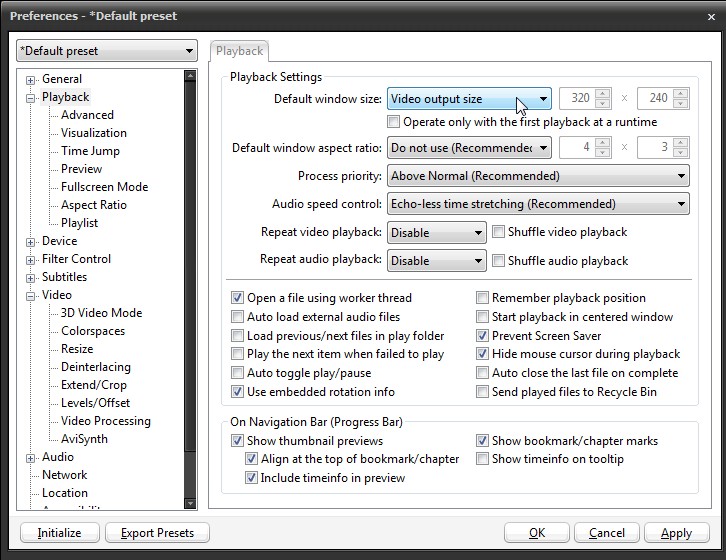This screenshot has width=726, height=560.
Task: Select Time Jump in the tree
Action: point(90,151)
